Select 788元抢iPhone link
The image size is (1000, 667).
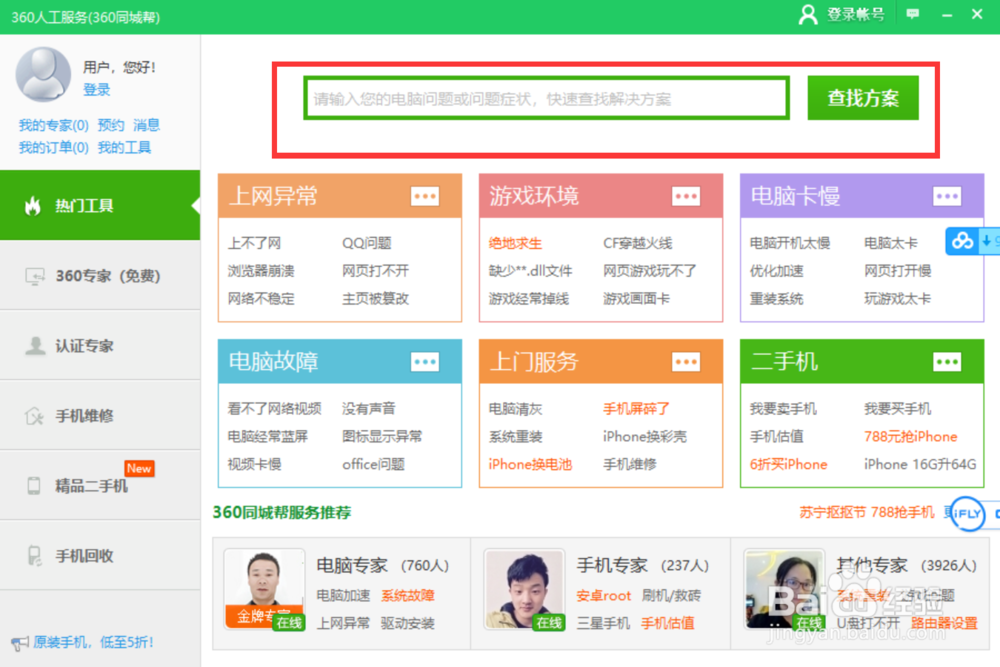911,436
